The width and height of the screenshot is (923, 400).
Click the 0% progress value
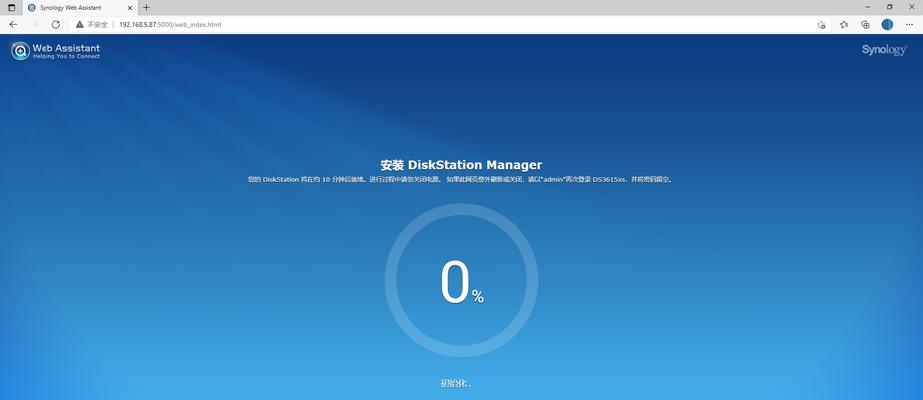tap(462, 283)
